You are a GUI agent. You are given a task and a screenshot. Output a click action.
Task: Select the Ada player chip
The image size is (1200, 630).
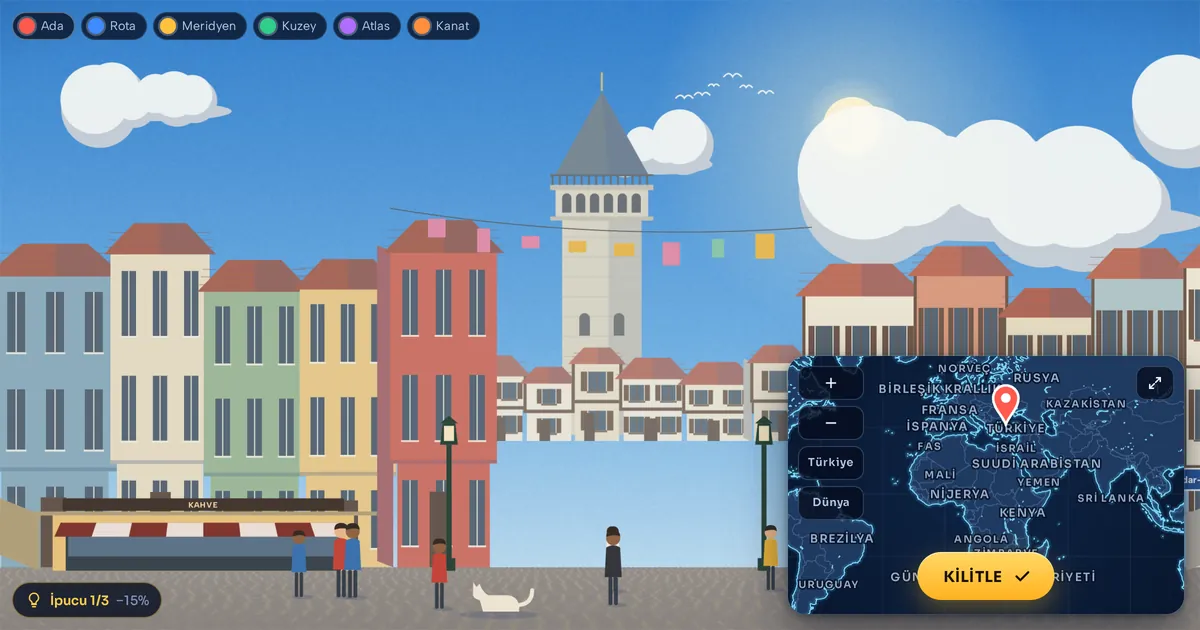(x=43, y=26)
